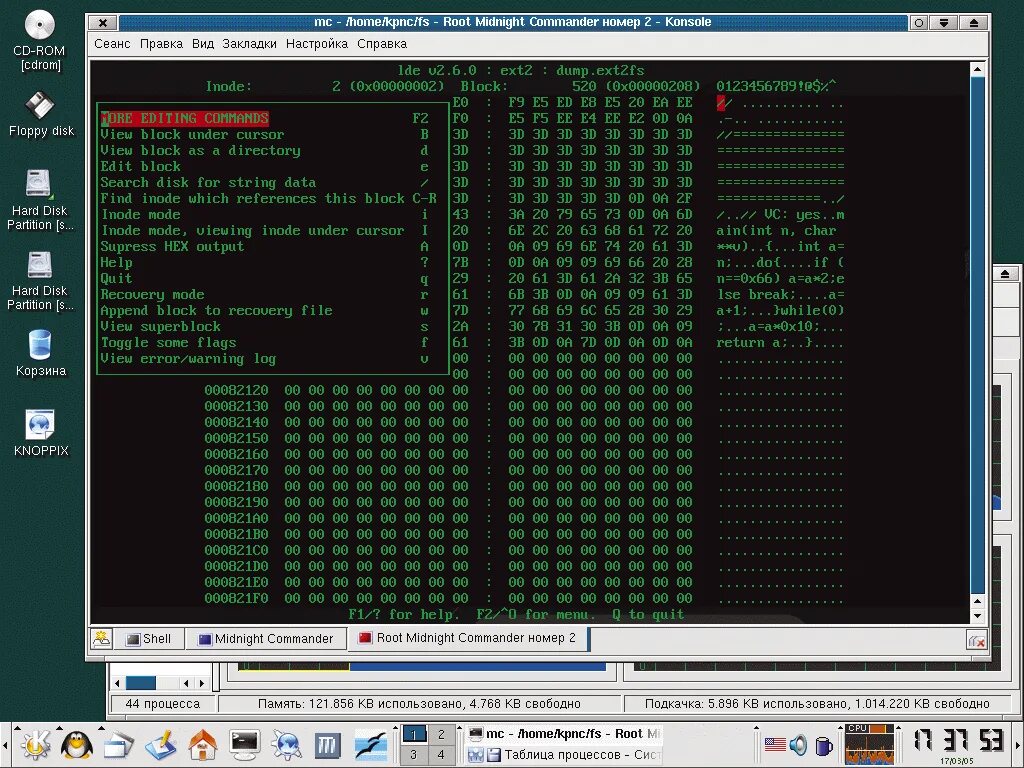Open the Сеанс menu
The width and height of the screenshot is (1024, 768).
tap(112, 44)
